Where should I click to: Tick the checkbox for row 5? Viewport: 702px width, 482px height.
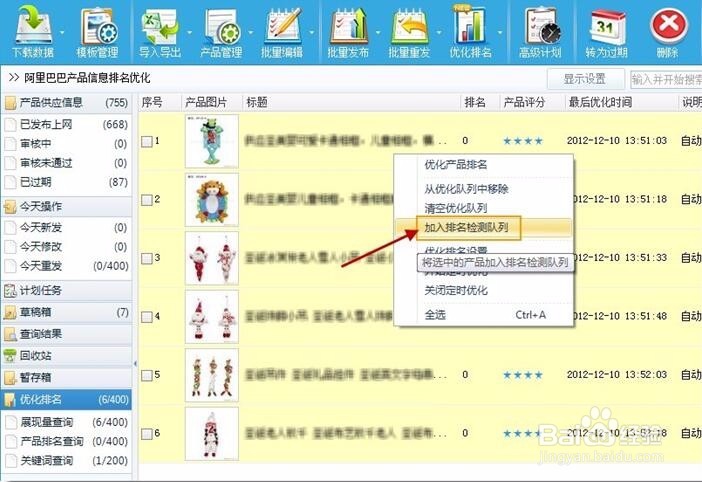pyautogui.click(x=147, y=375)
